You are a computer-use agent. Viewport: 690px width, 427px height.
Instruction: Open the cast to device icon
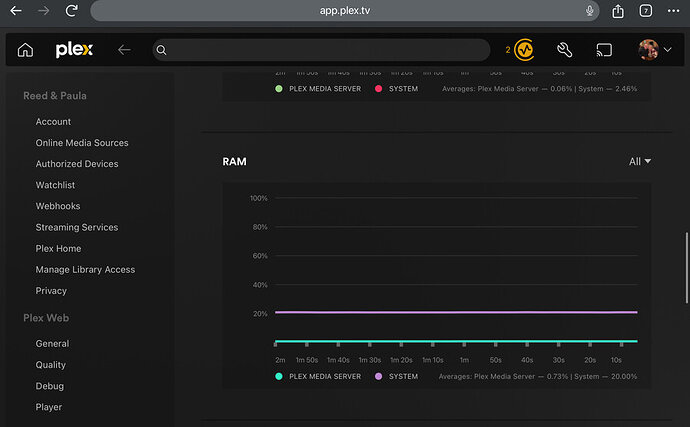pyautogui.click(x=604, y=50)
